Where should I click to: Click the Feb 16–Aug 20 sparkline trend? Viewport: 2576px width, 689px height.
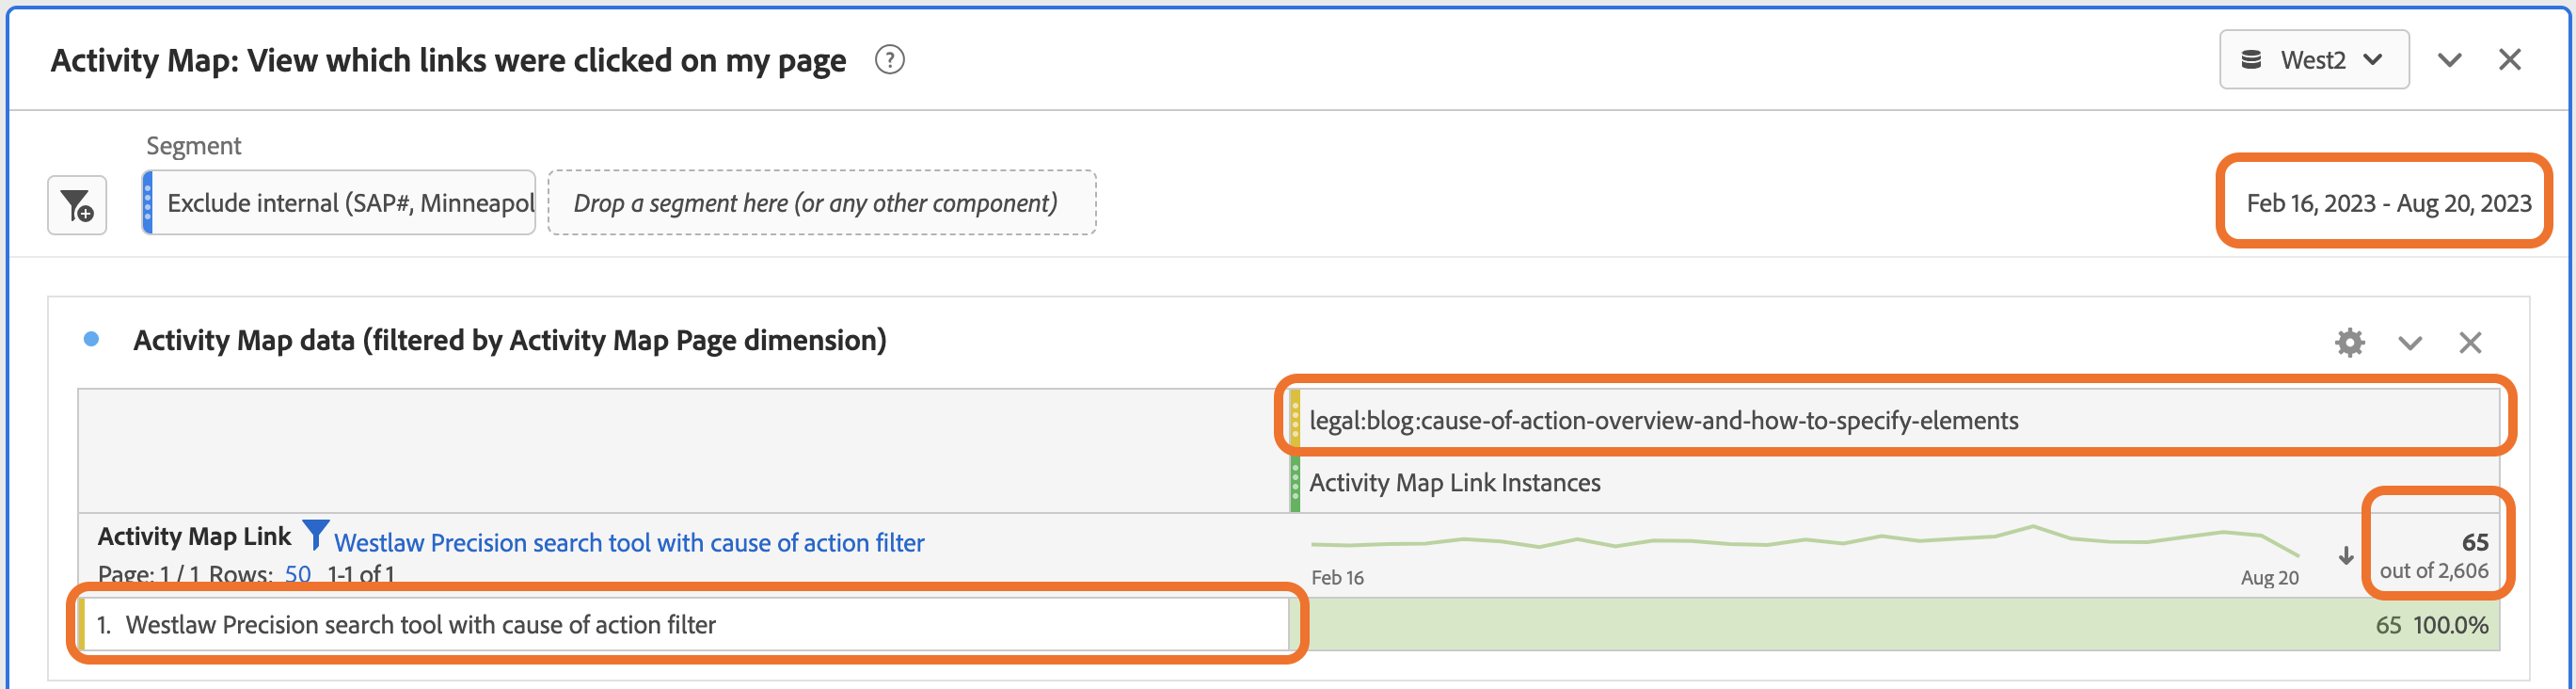(x=1804, y=542)
